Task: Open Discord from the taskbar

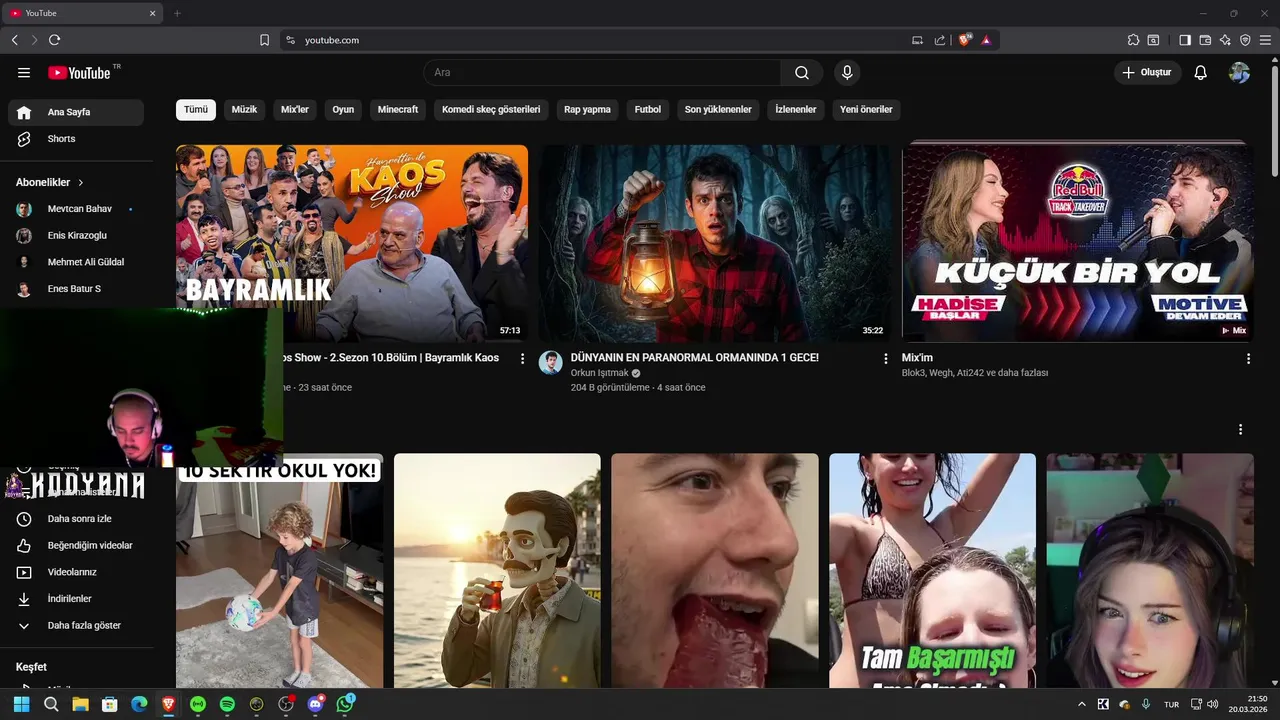Action: (316, 704)
